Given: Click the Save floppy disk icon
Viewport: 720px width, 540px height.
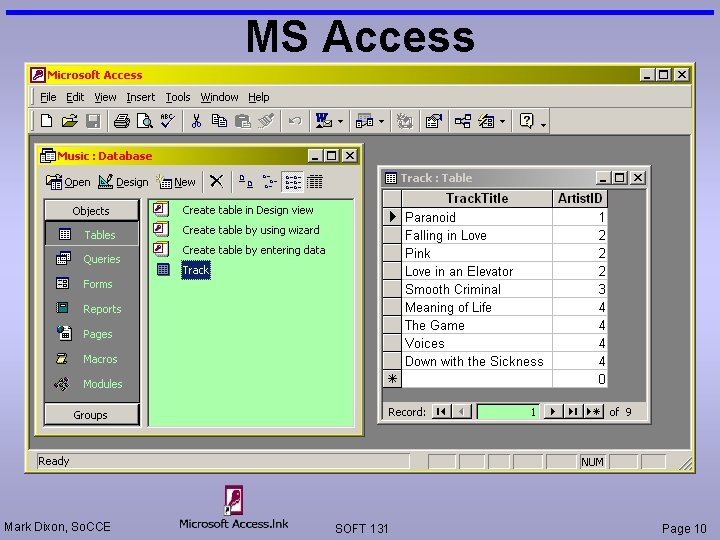Looking at the screenshot, I should (93, 121).
